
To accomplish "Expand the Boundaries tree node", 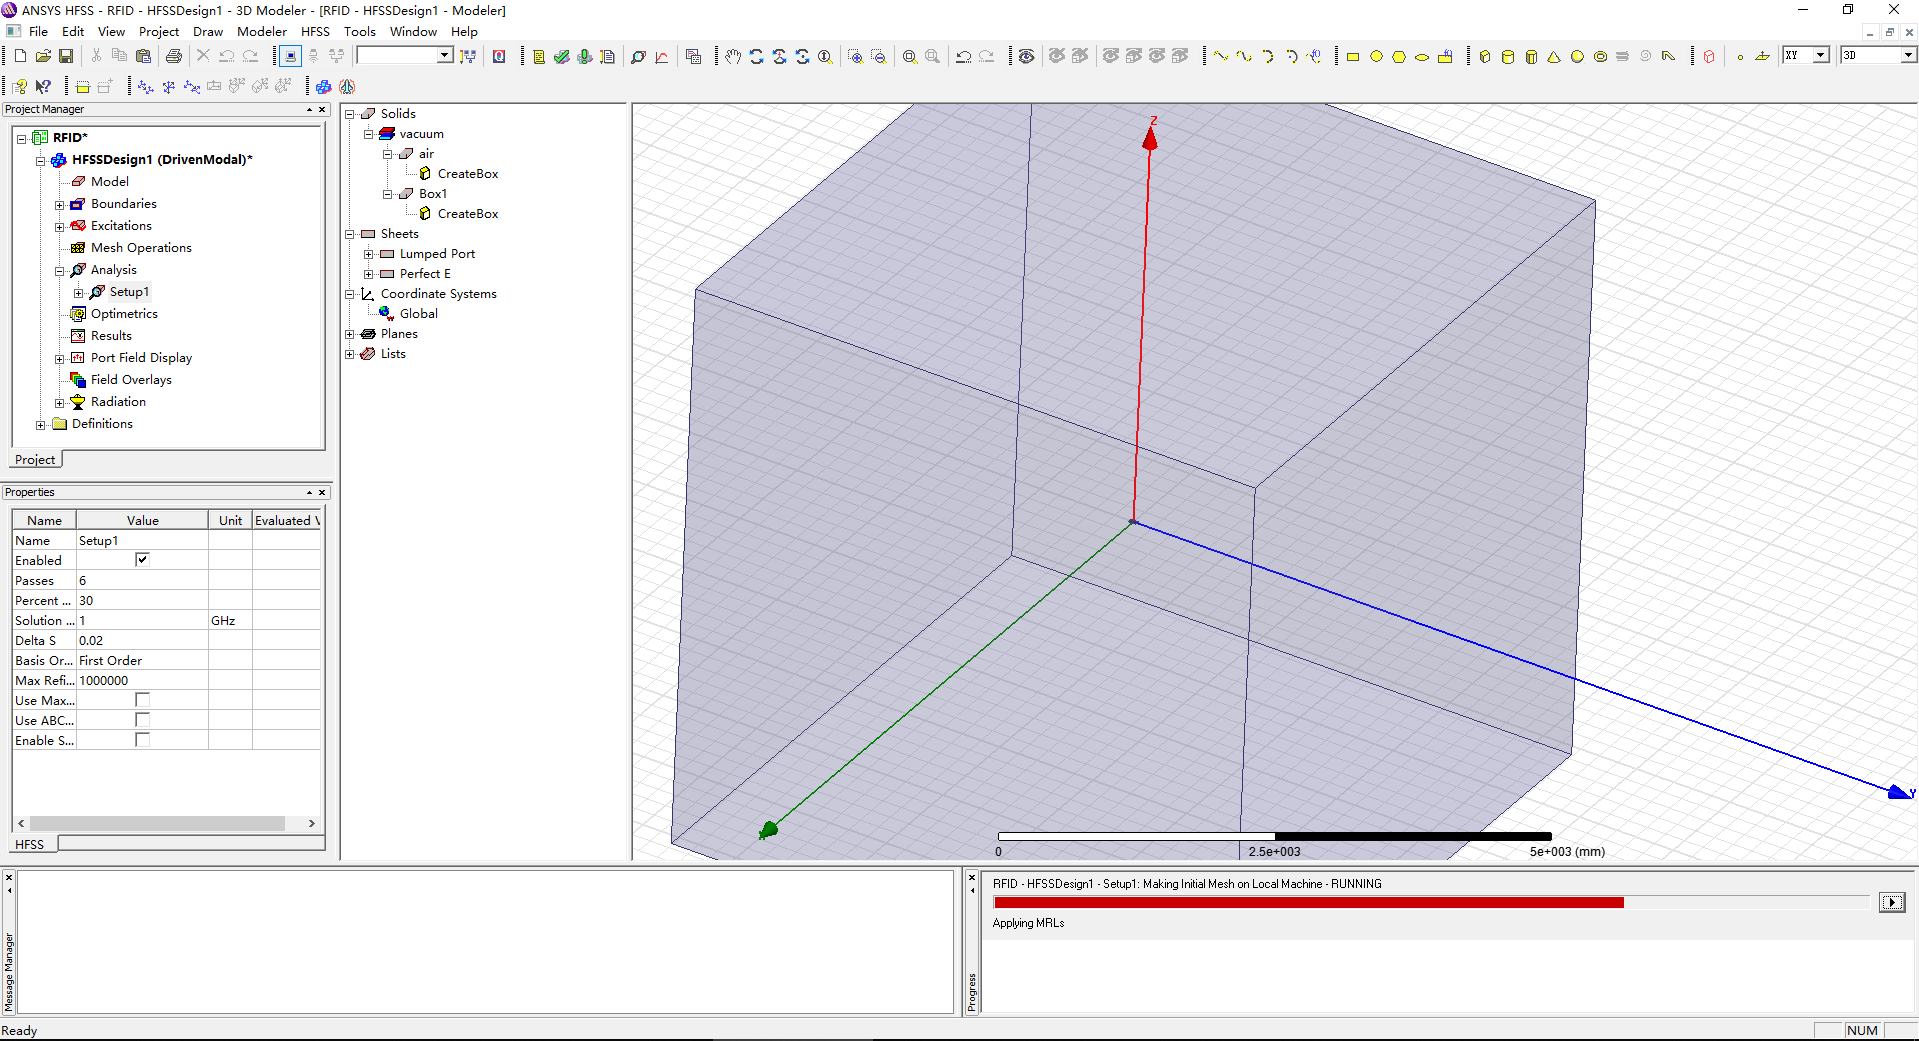I will coord(59,204).
